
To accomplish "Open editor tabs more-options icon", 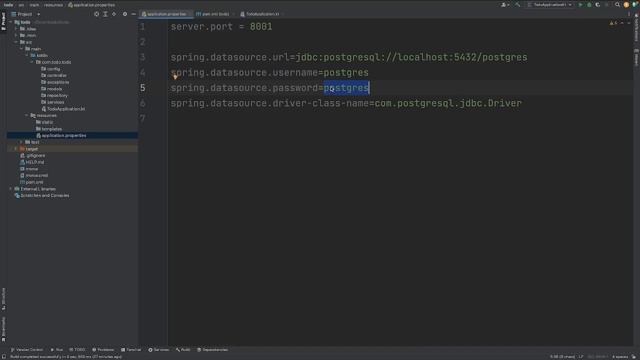I will point(629,14).
